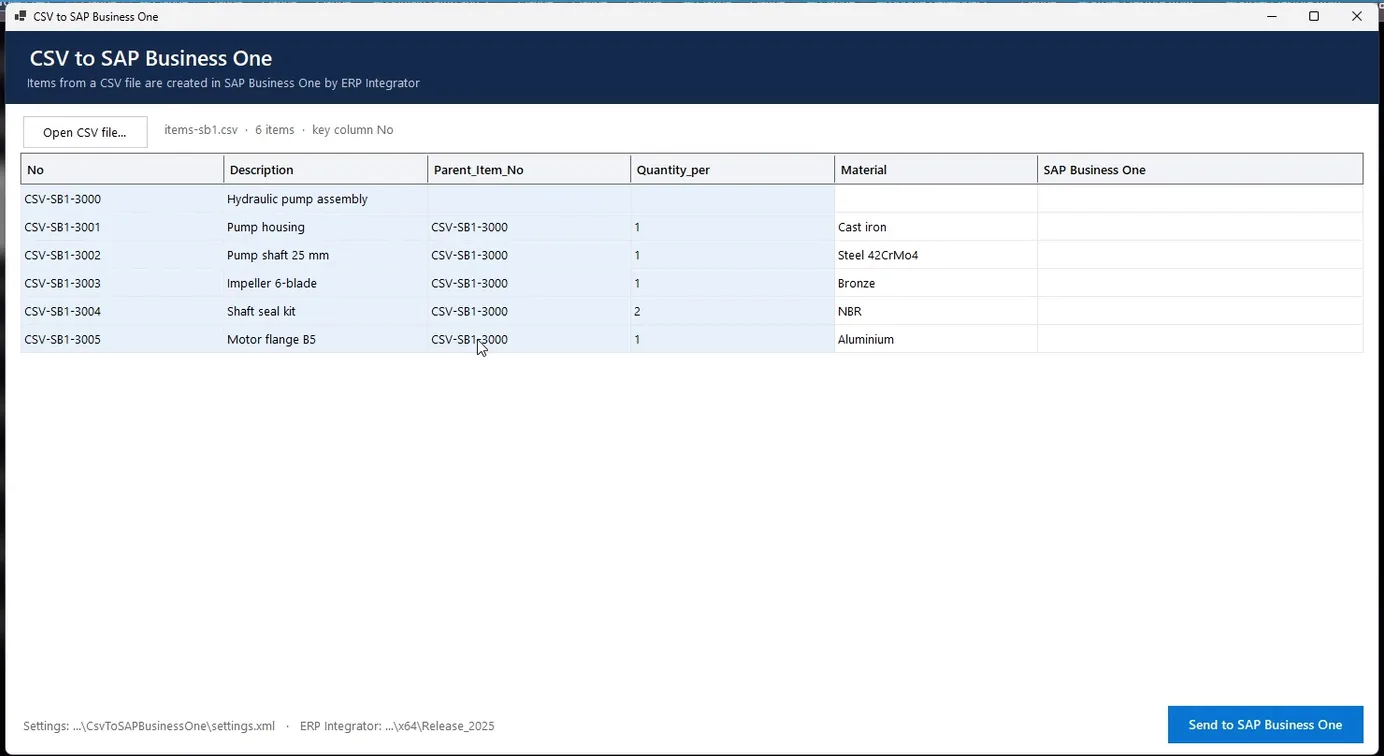1384x756 pixels.
Task: Click the ERP Integrator path in status bar
Action: click(x=397, y=726)
